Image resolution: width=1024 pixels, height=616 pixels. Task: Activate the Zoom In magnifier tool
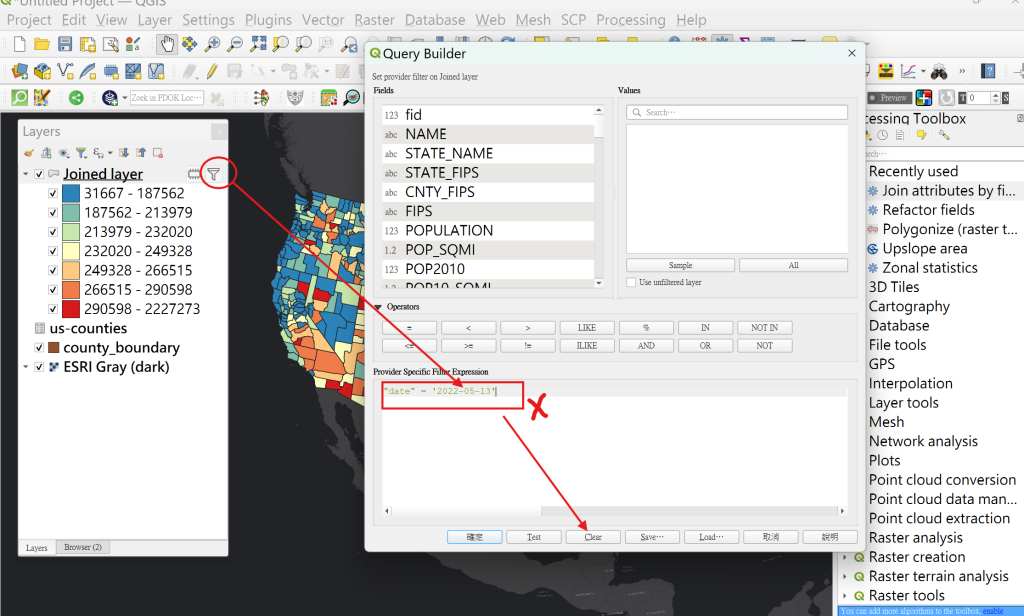click(212, 44)
